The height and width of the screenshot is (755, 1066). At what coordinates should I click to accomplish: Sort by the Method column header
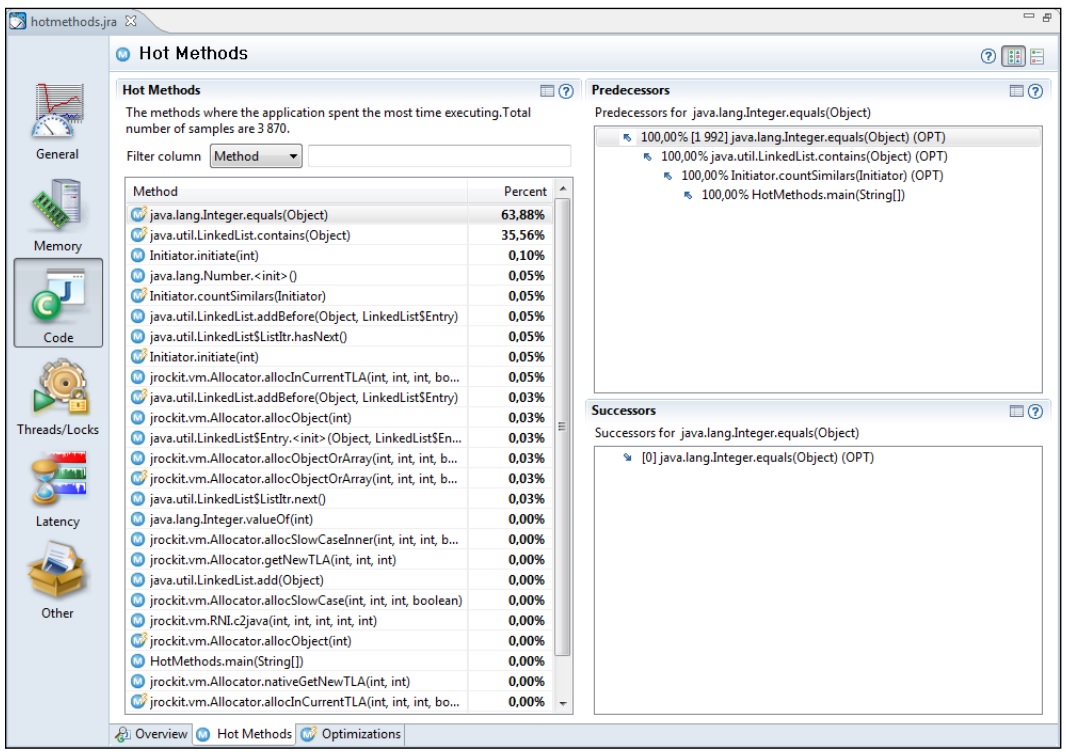point(296,192)
